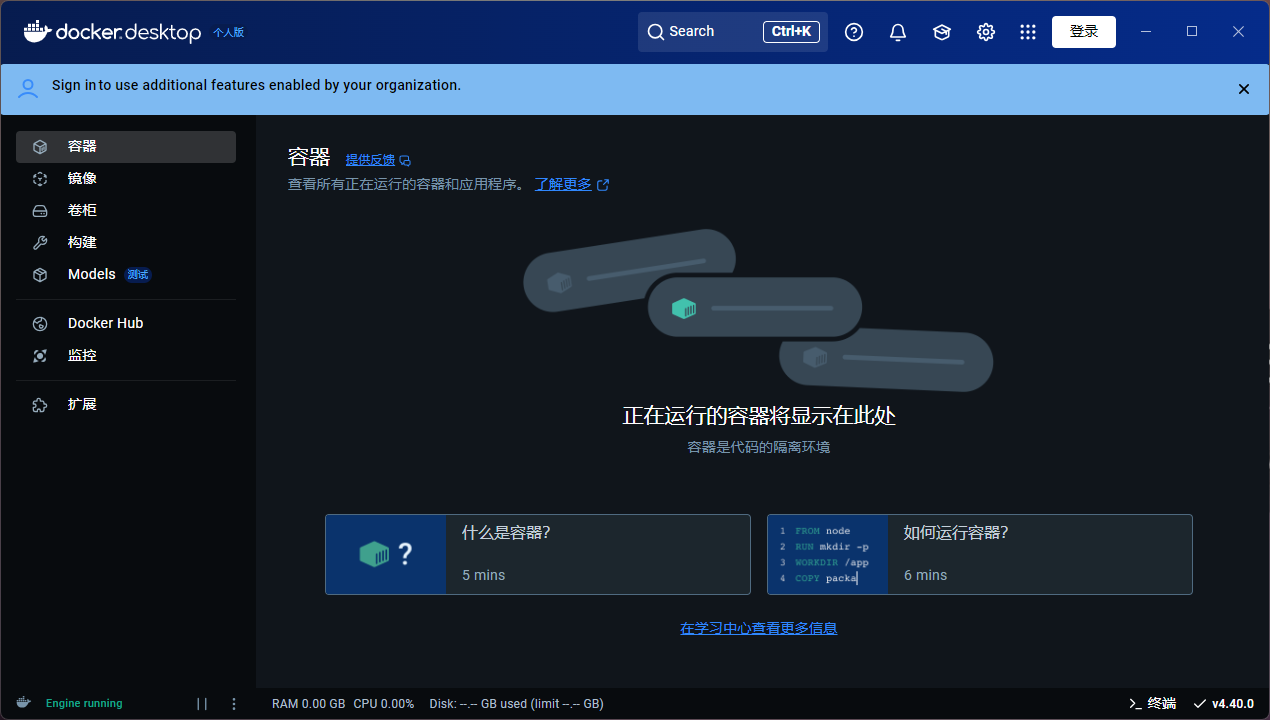
Task: Click the update checkmark icon near v4.40.0
Action: click(x=1200, y=703)
